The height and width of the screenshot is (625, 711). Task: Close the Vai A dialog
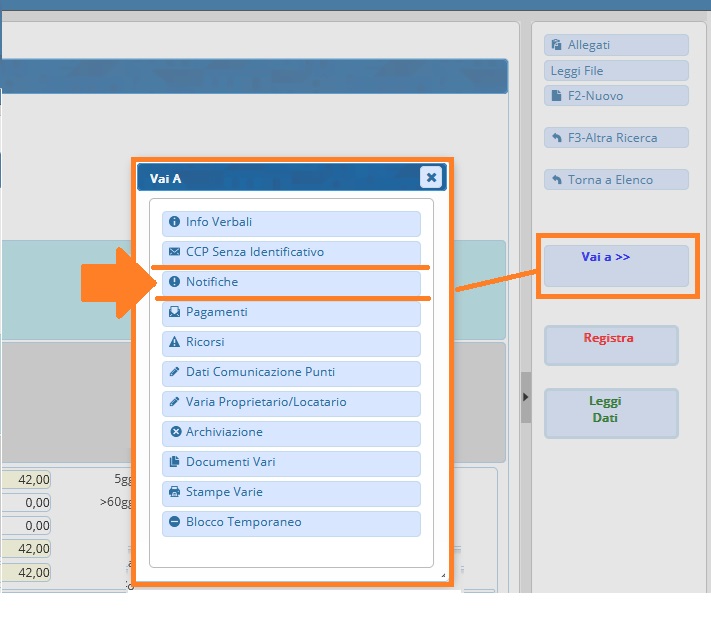point(431,178)
